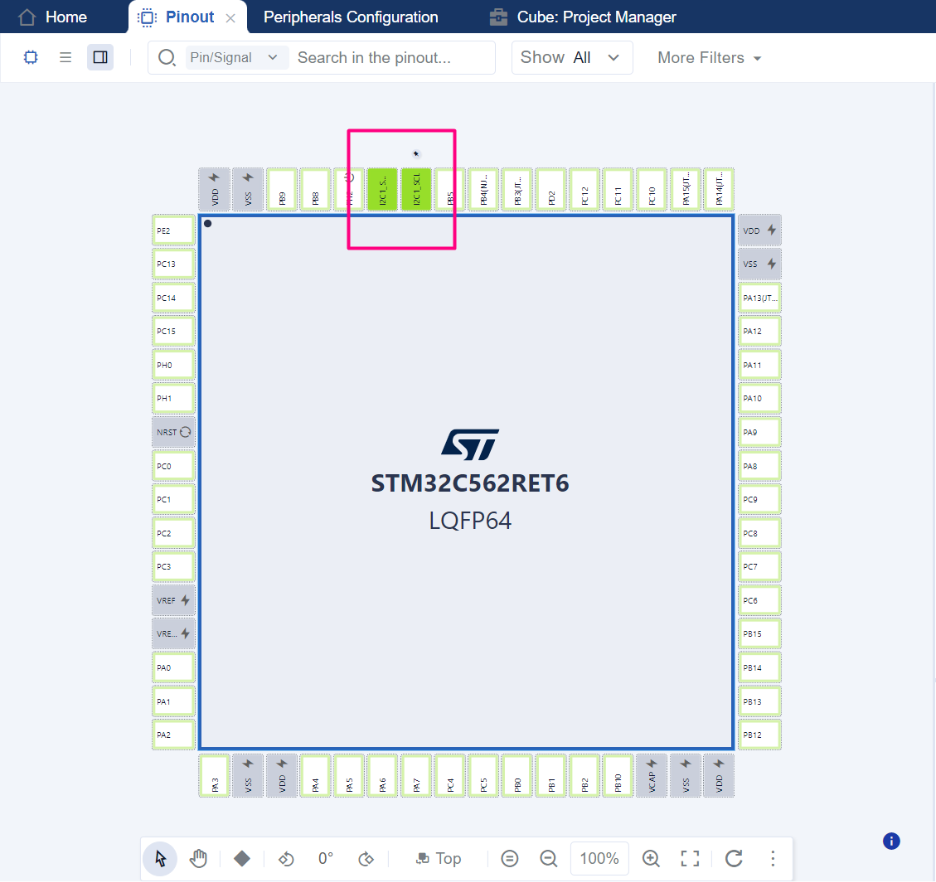The height and width of the screenshot is (882, 936).
Task: Open the Pin/Signal search type dropdown
Action: coord(236,58)
